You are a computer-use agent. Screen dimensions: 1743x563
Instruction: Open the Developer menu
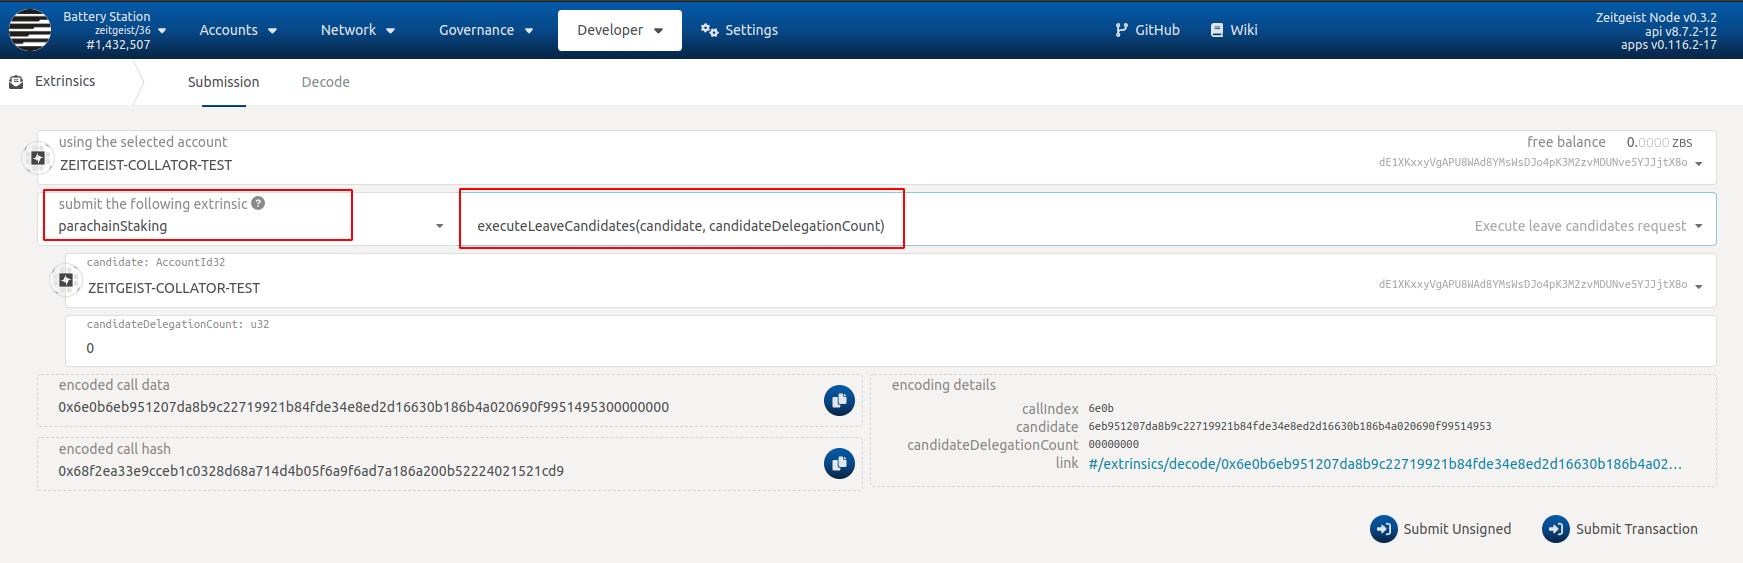[x=619, y=30]
